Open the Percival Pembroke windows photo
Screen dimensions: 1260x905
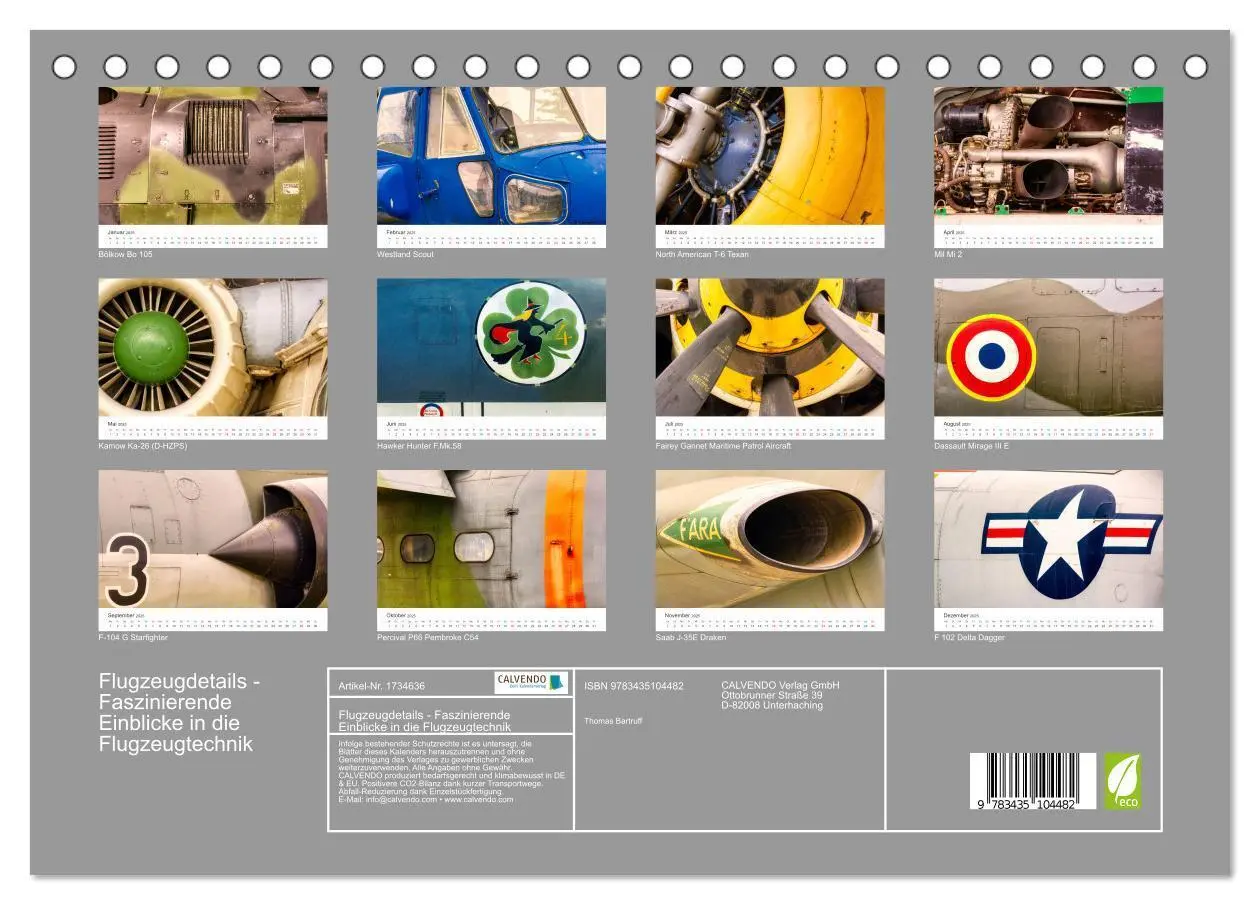click(491, 539)
